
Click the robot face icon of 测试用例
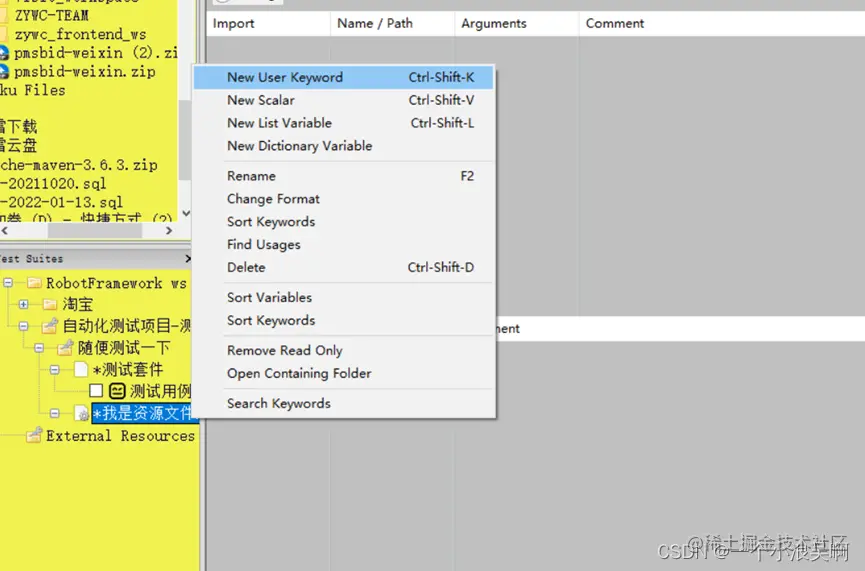coord(117,391)
